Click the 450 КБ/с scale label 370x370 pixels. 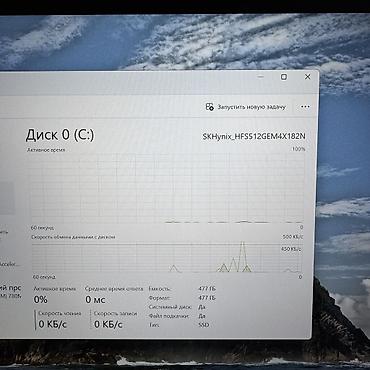[x=292, y=249]
